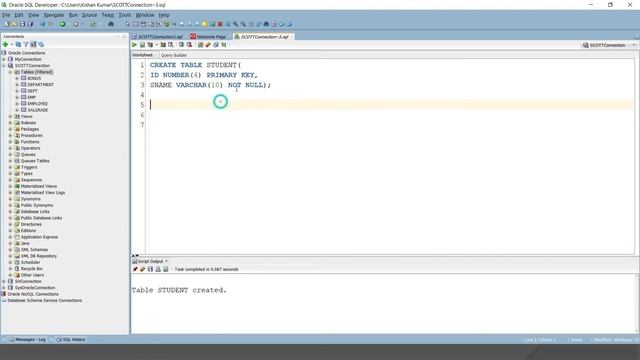Open the View menu

[x=33, y=15]
